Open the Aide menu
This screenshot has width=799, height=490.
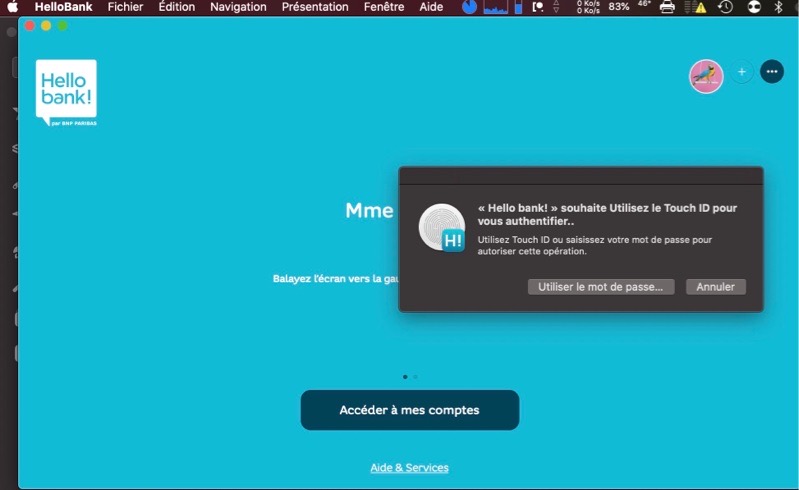tap(431, 7)
